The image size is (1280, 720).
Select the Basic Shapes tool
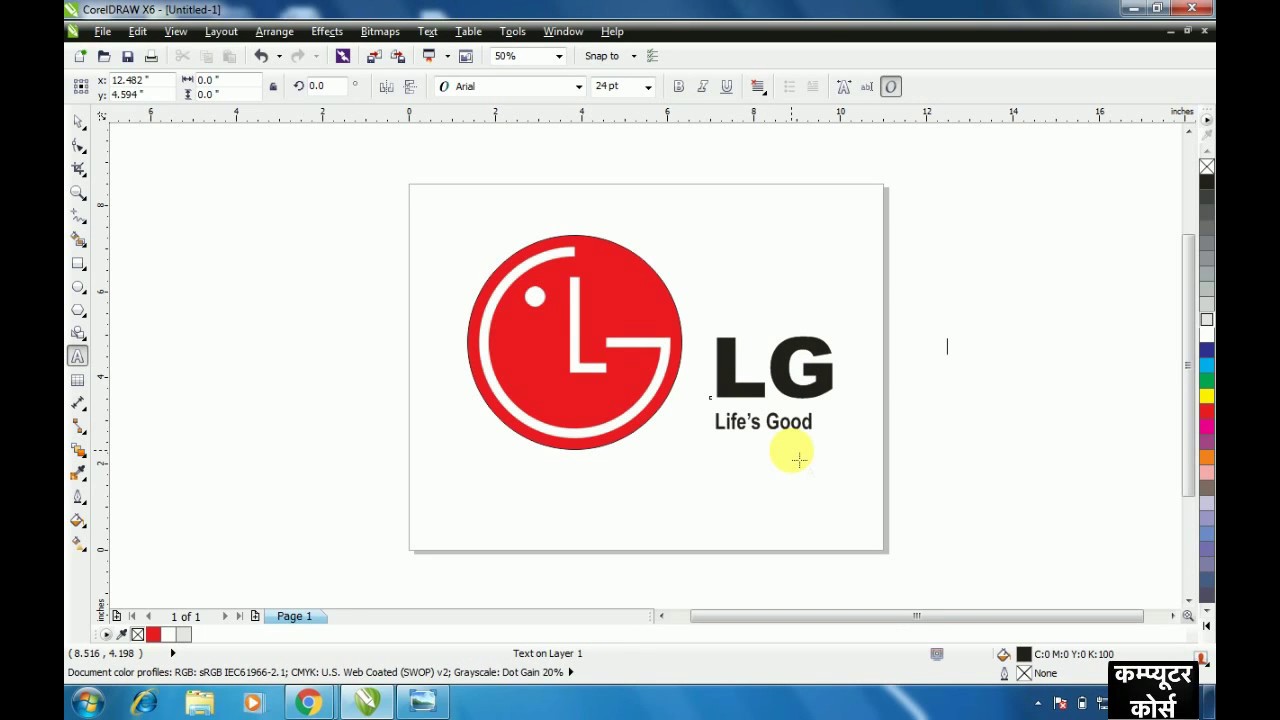[x=78, y=333]
